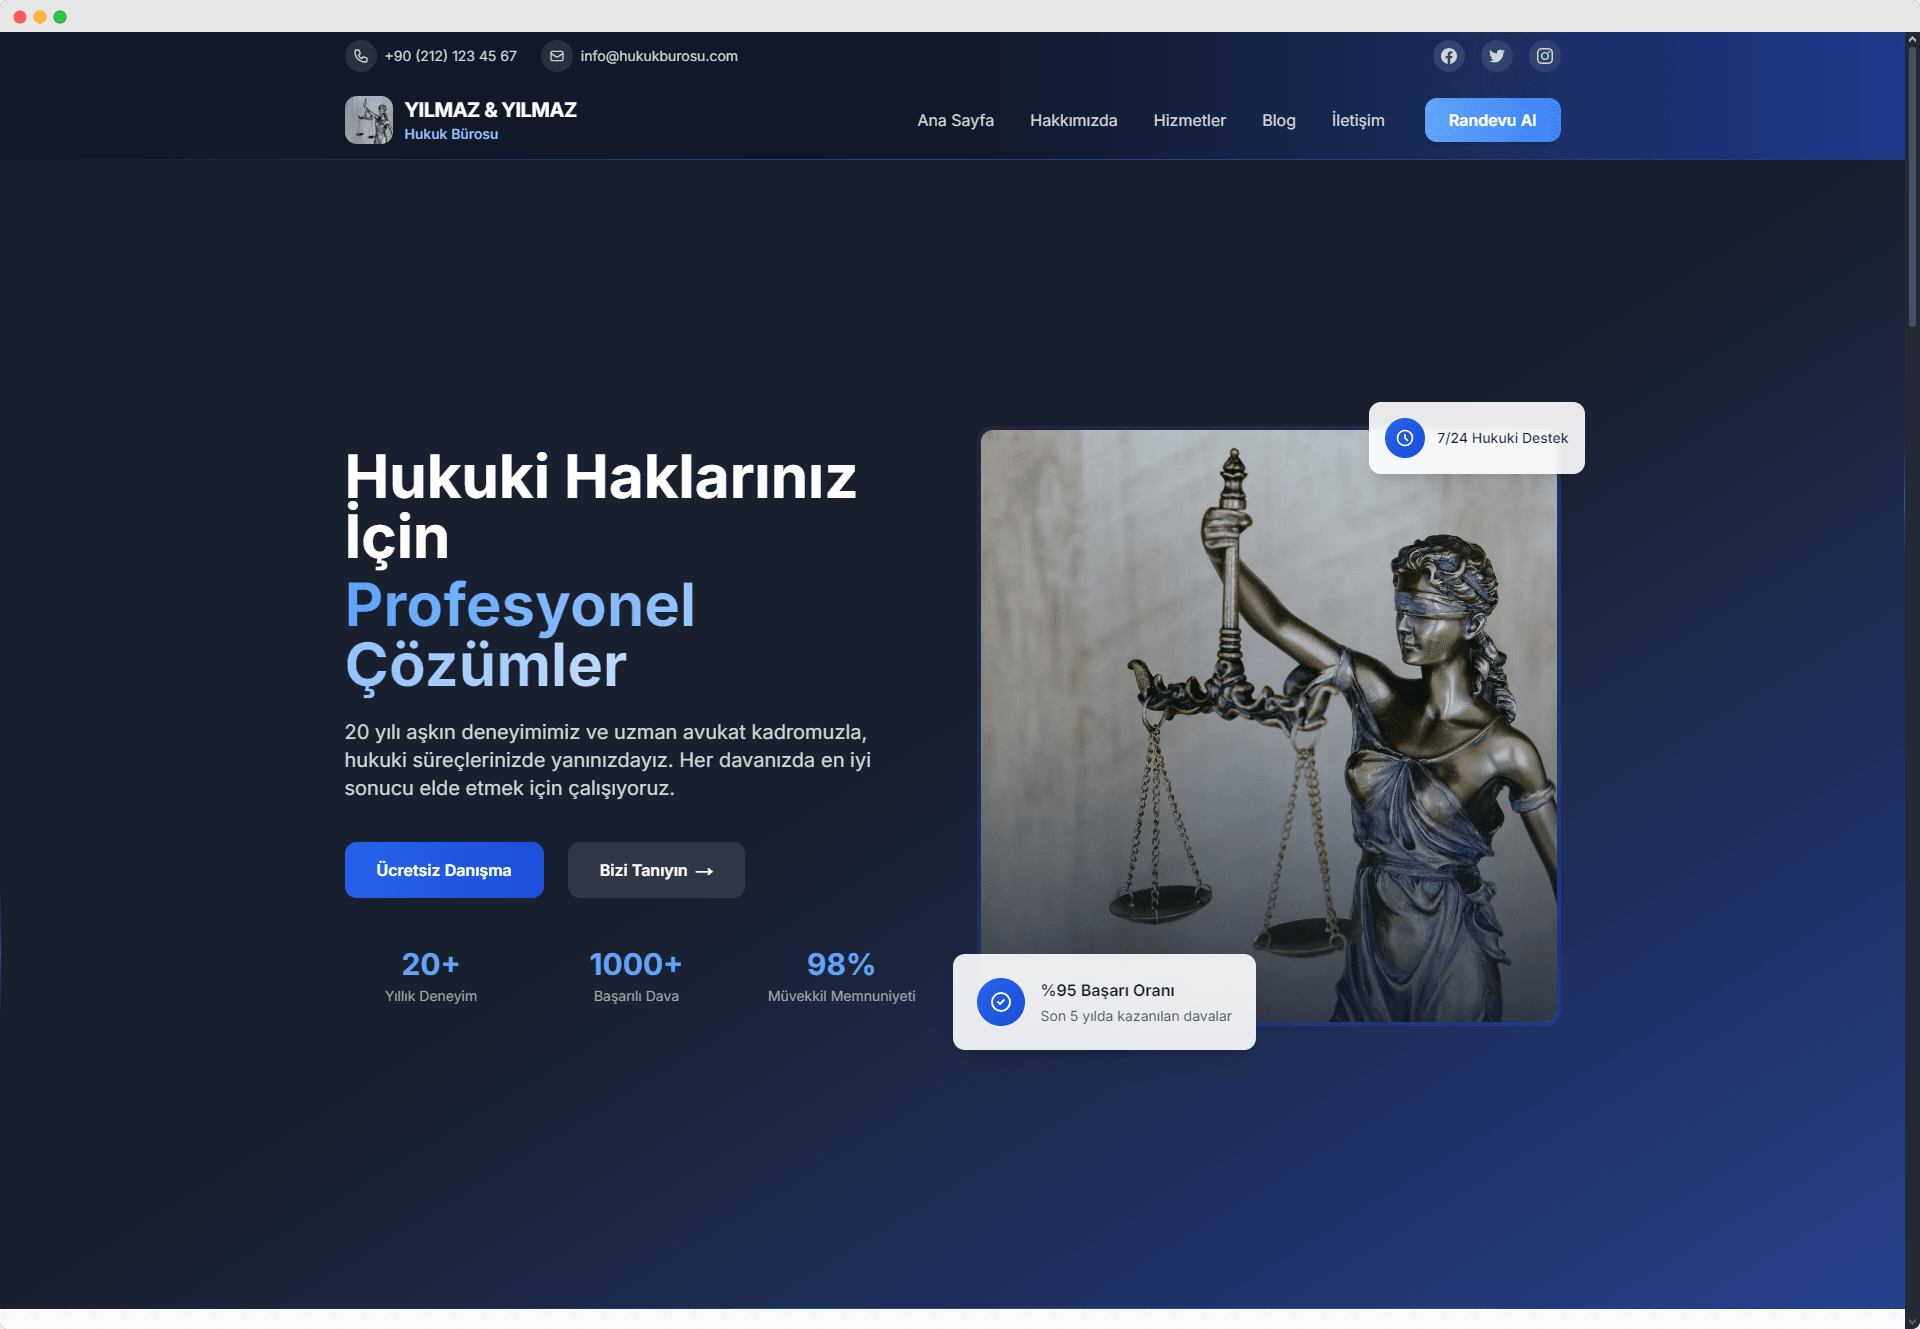Click the yellow macOS minimize button
The image size is (1920, 1329).
click(40, 16)
